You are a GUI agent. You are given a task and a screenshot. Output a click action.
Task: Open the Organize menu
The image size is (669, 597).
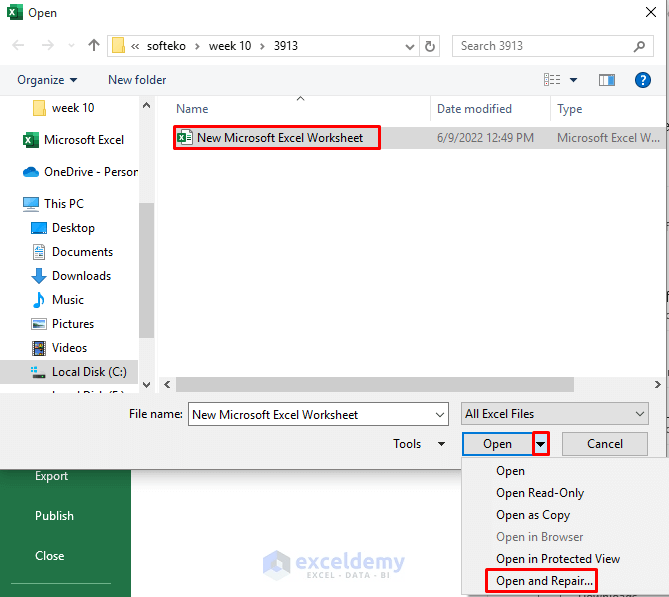[47, 80]
